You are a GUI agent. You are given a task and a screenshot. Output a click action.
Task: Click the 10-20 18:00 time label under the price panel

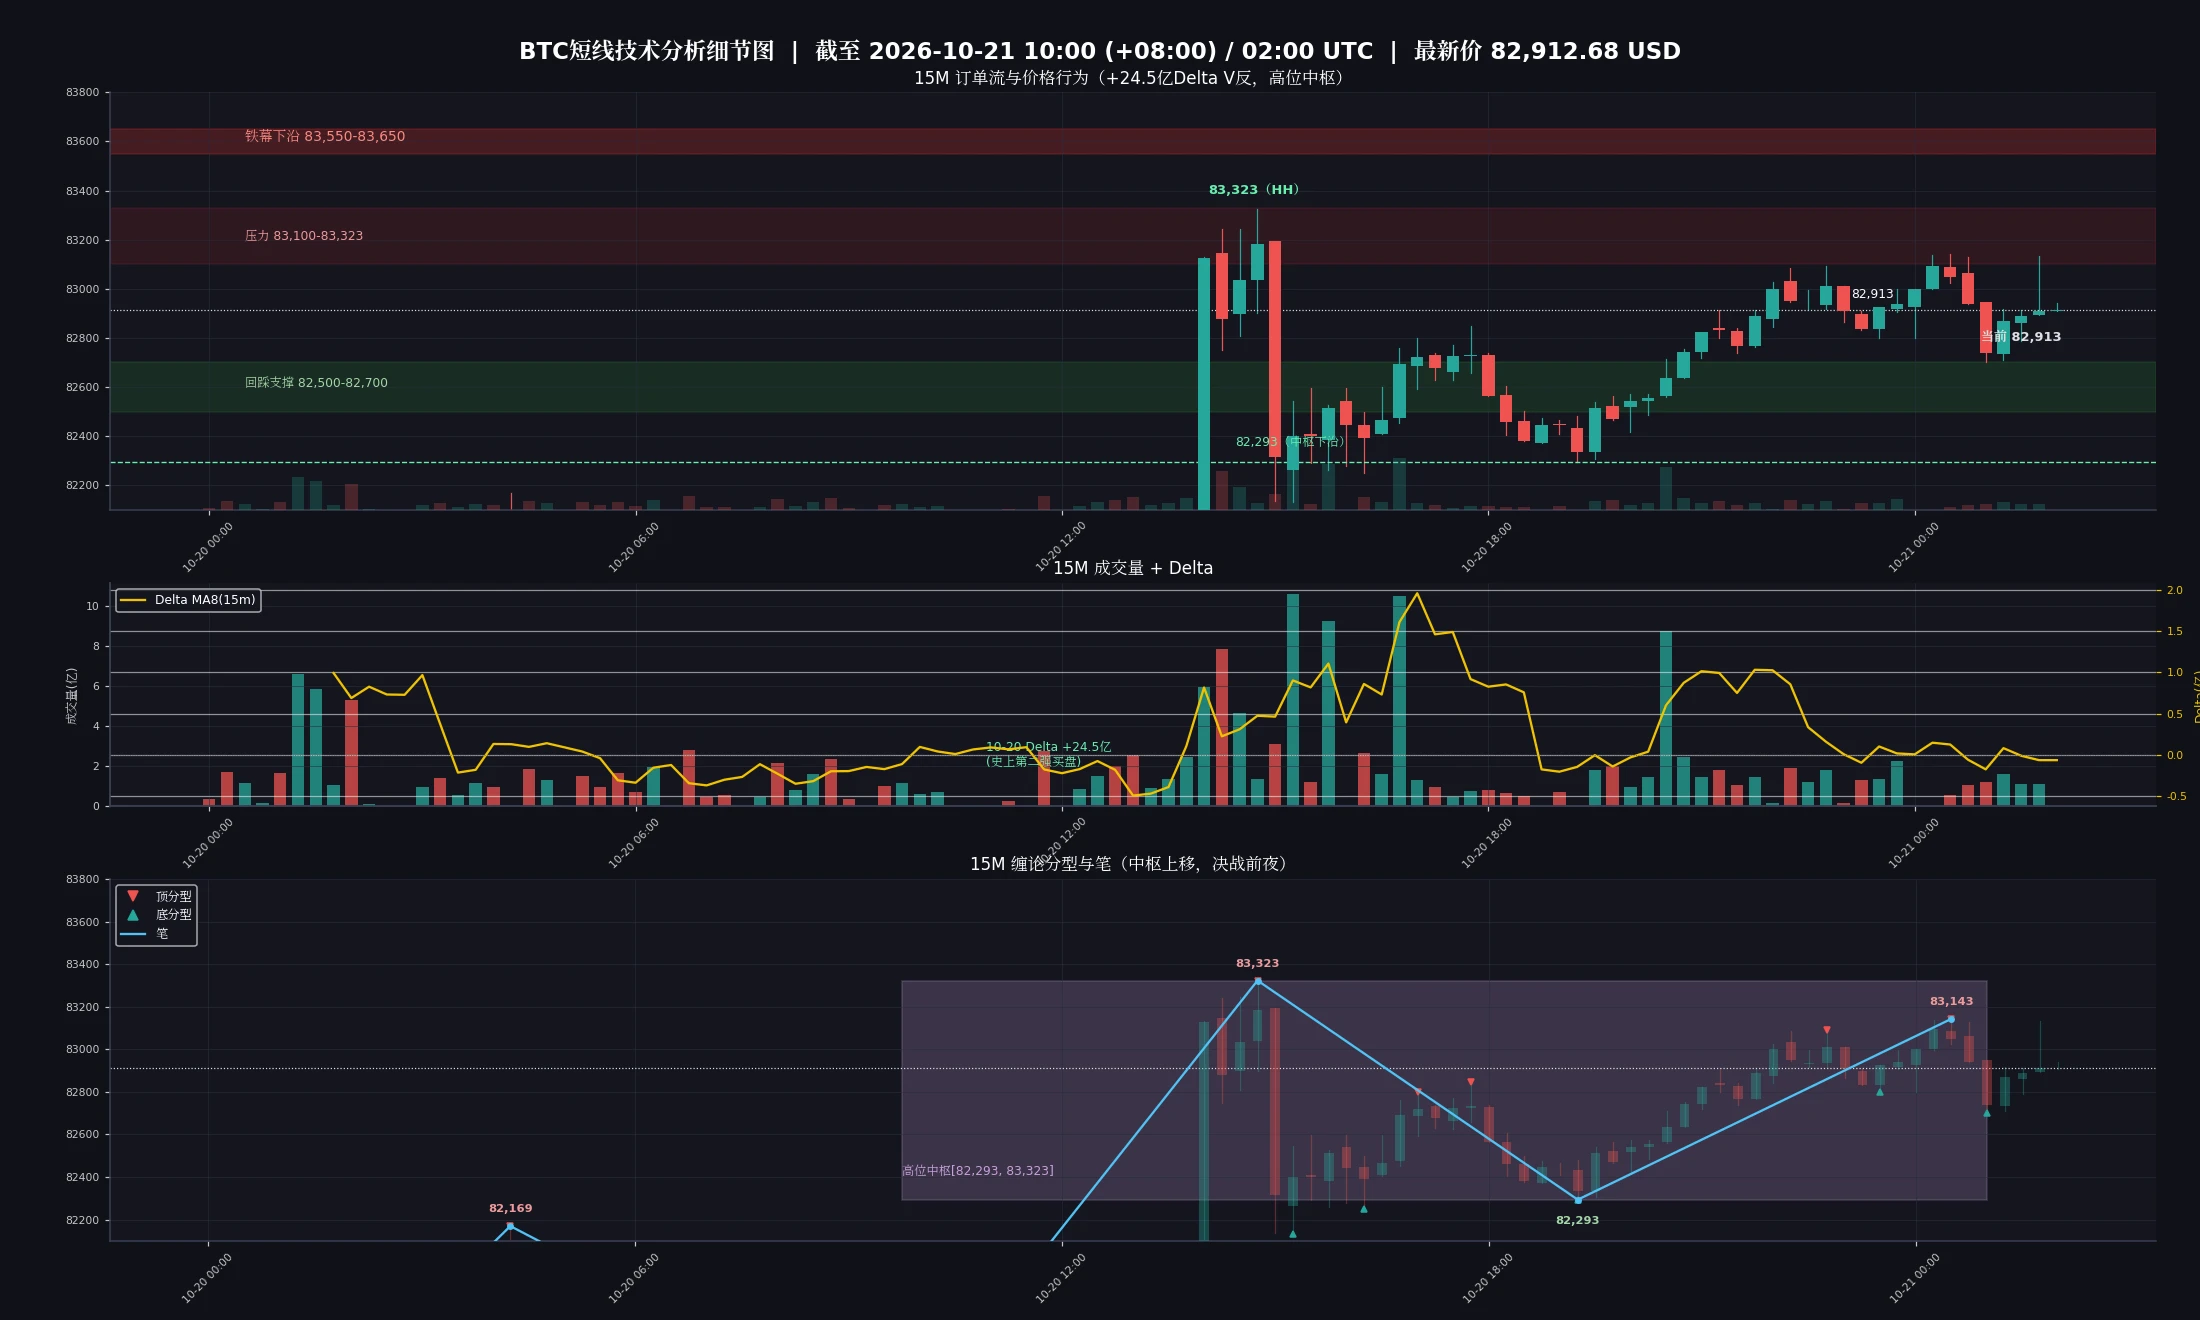point(1487,547)
